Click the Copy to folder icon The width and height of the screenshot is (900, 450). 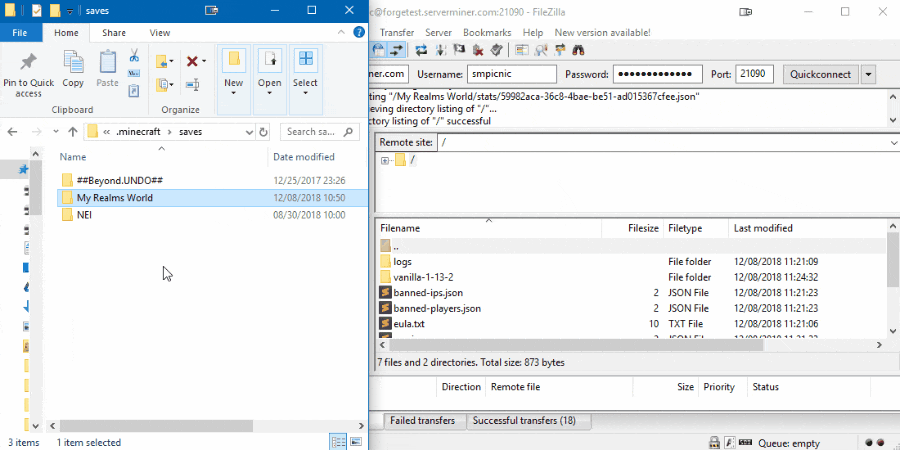click(x=162, y=85)
